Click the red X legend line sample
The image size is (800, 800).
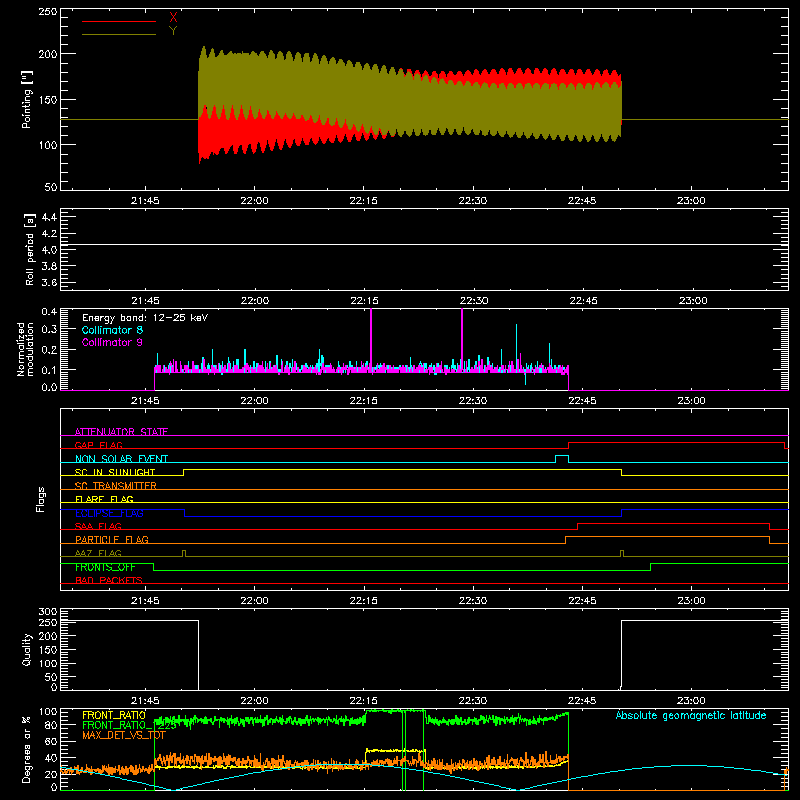(119, 21)
